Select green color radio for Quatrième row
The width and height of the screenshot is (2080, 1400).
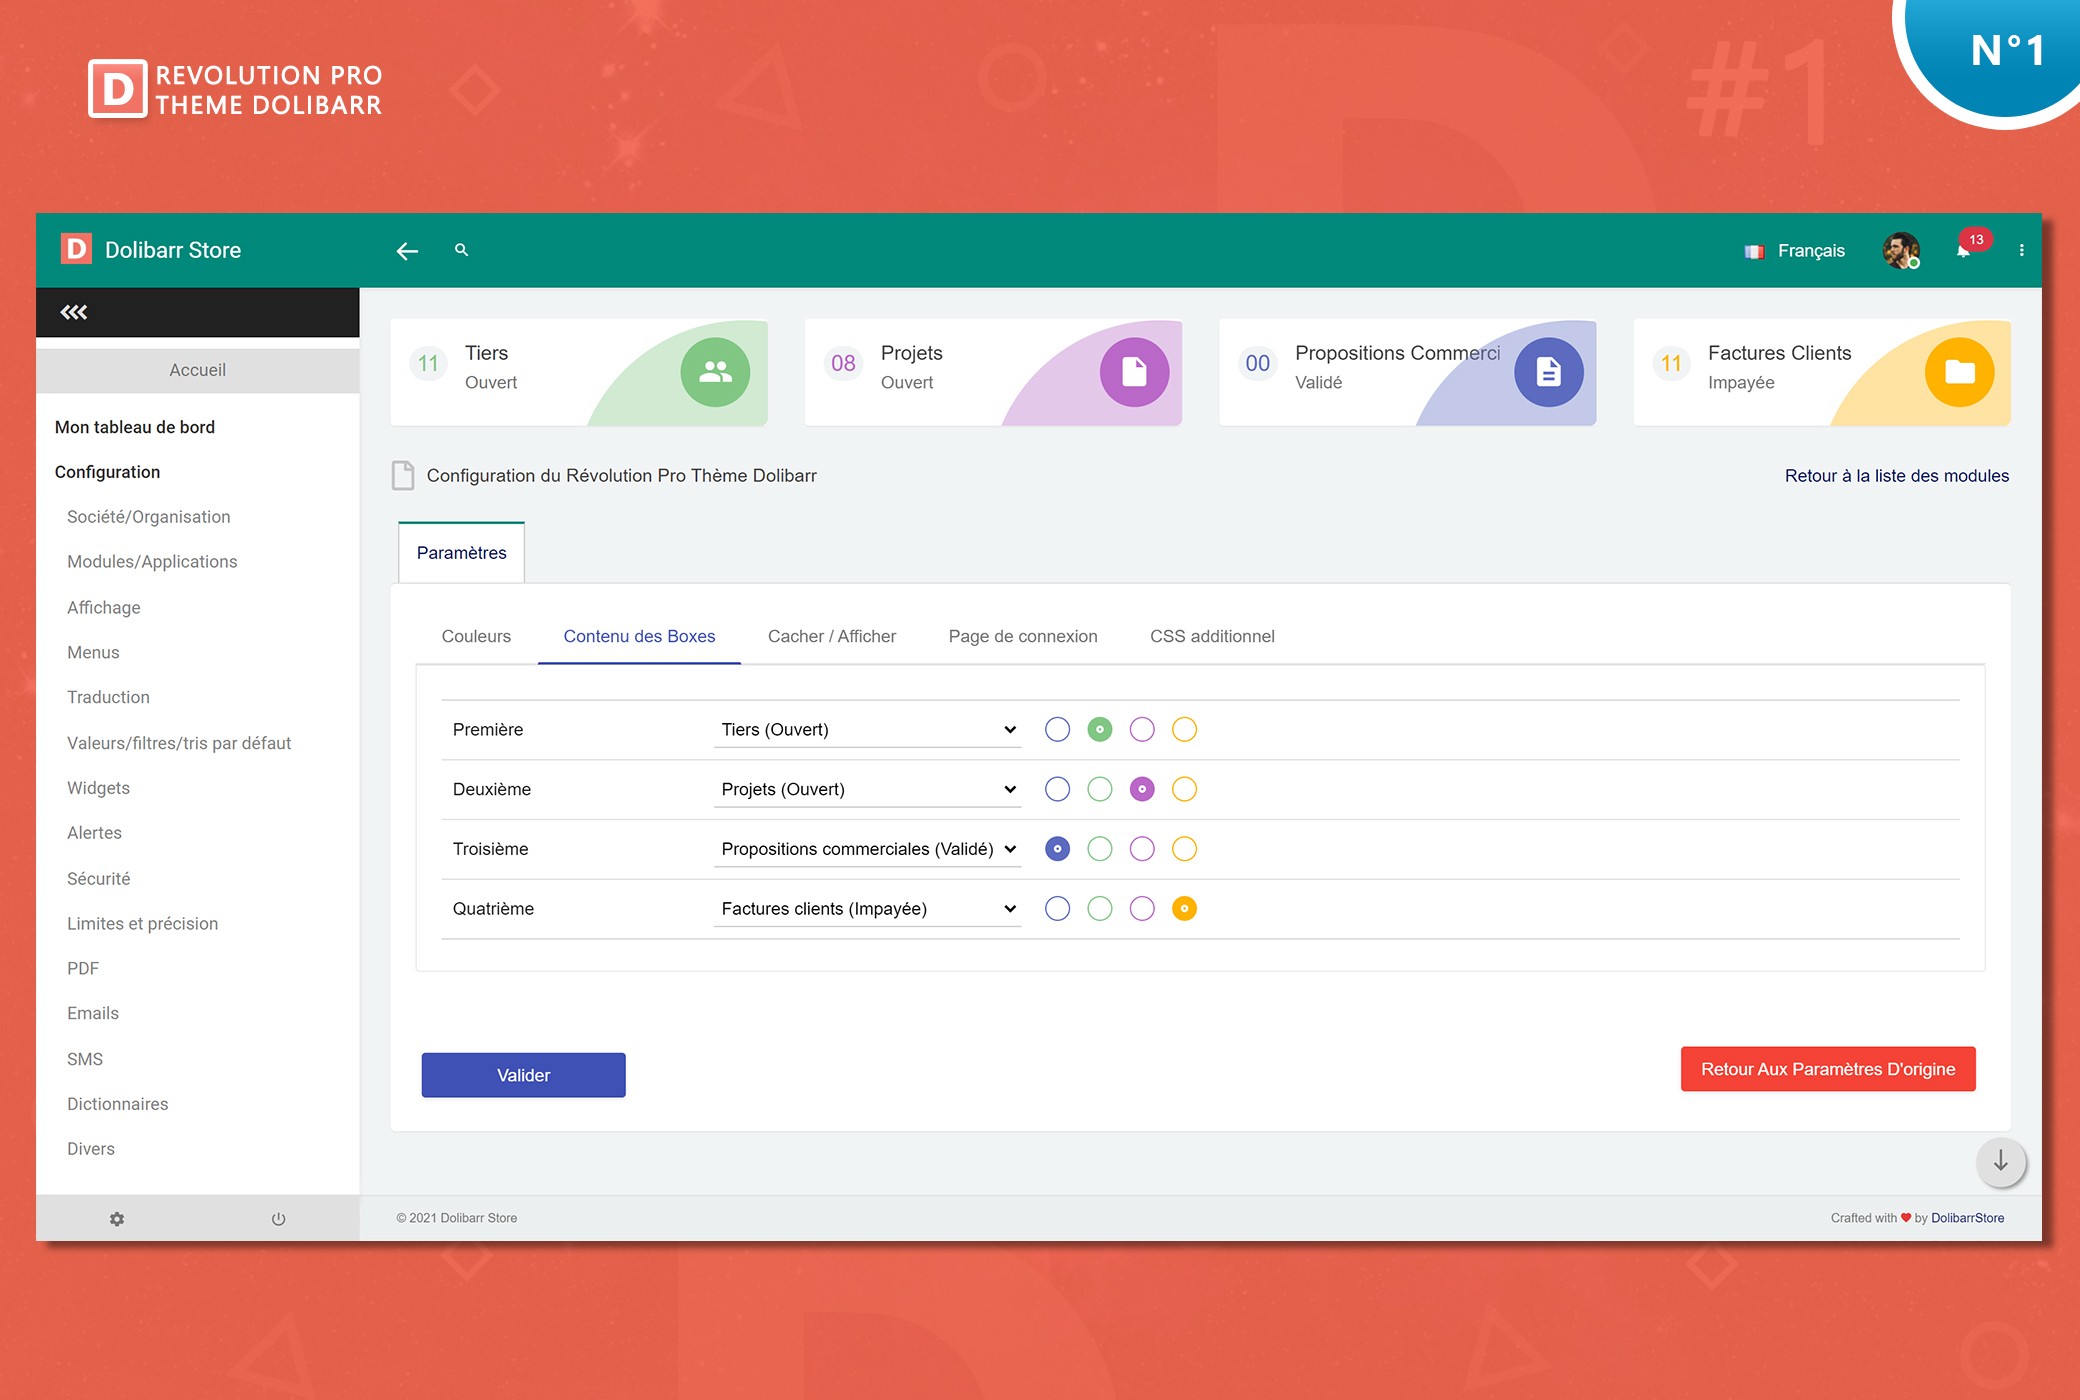(1099, 909)
